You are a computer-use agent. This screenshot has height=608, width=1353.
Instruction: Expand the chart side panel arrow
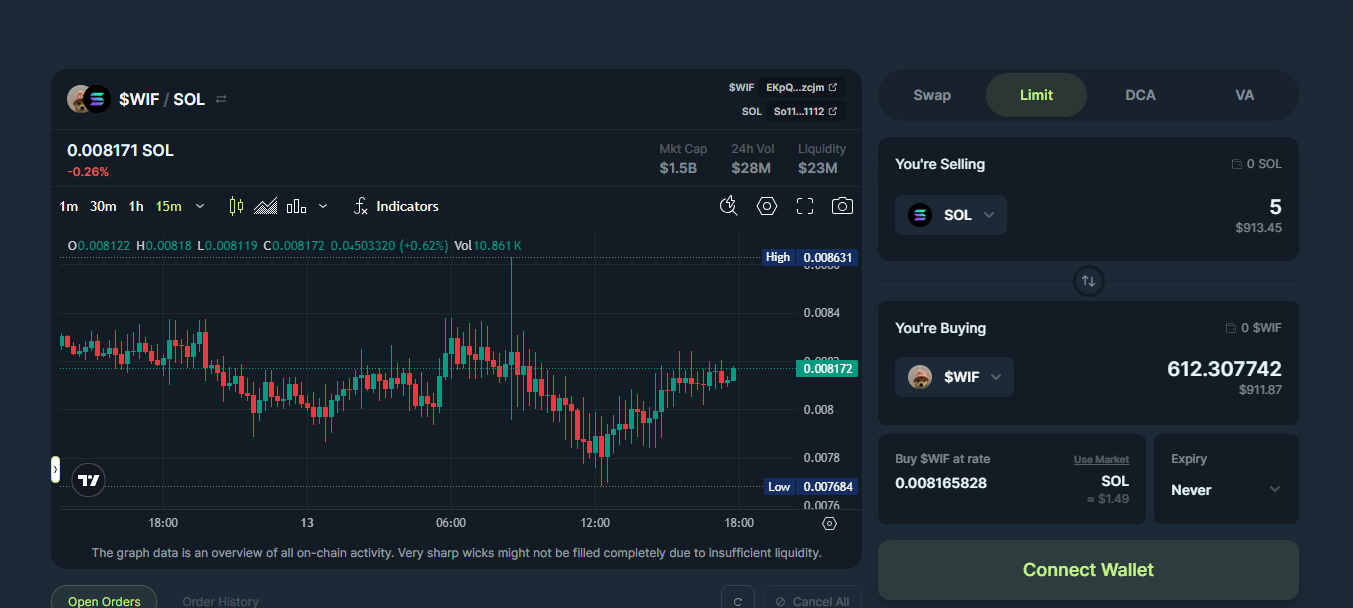pos(56,469)
